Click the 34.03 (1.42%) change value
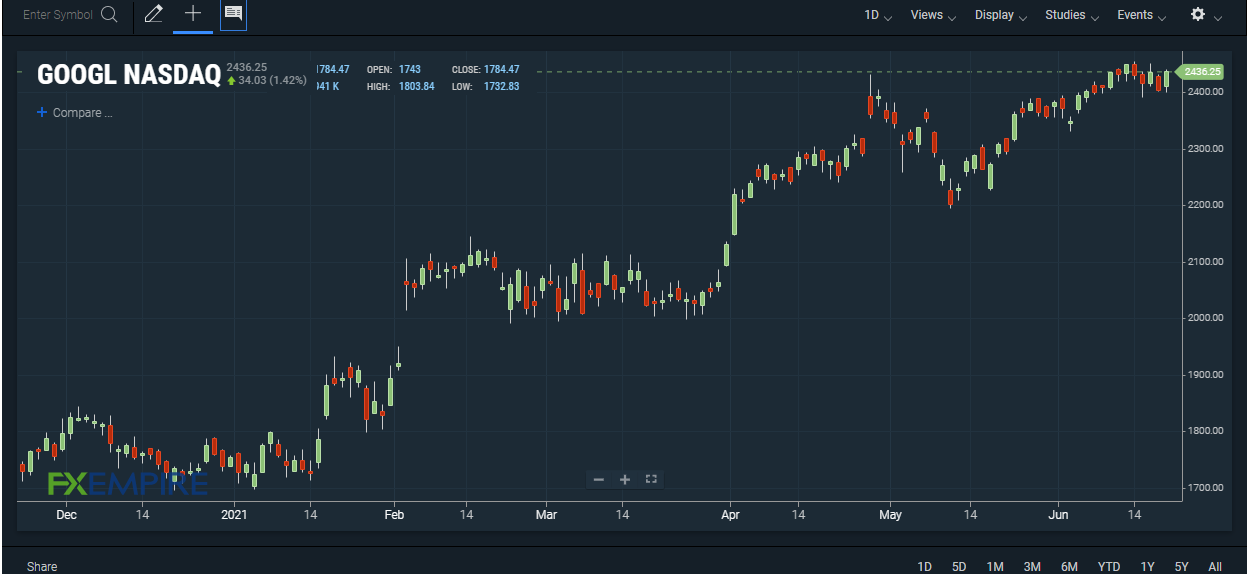 click(x=268, y=80)
